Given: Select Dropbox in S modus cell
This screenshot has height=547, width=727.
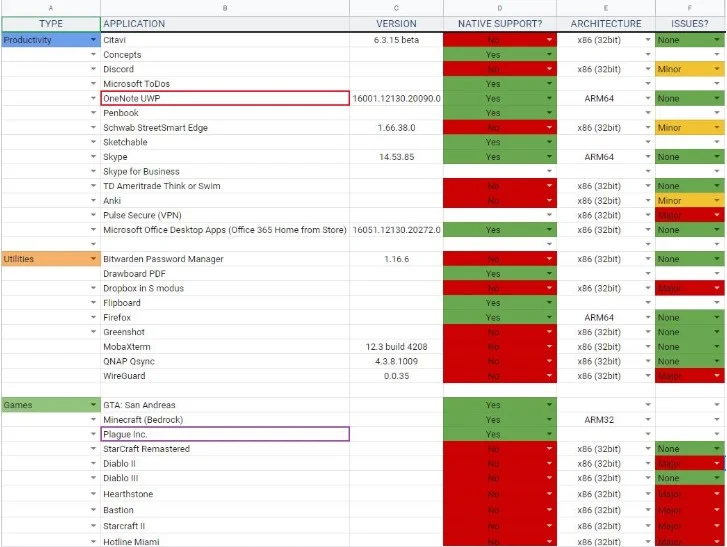Looking at the screenshot, I should point(225,288).
